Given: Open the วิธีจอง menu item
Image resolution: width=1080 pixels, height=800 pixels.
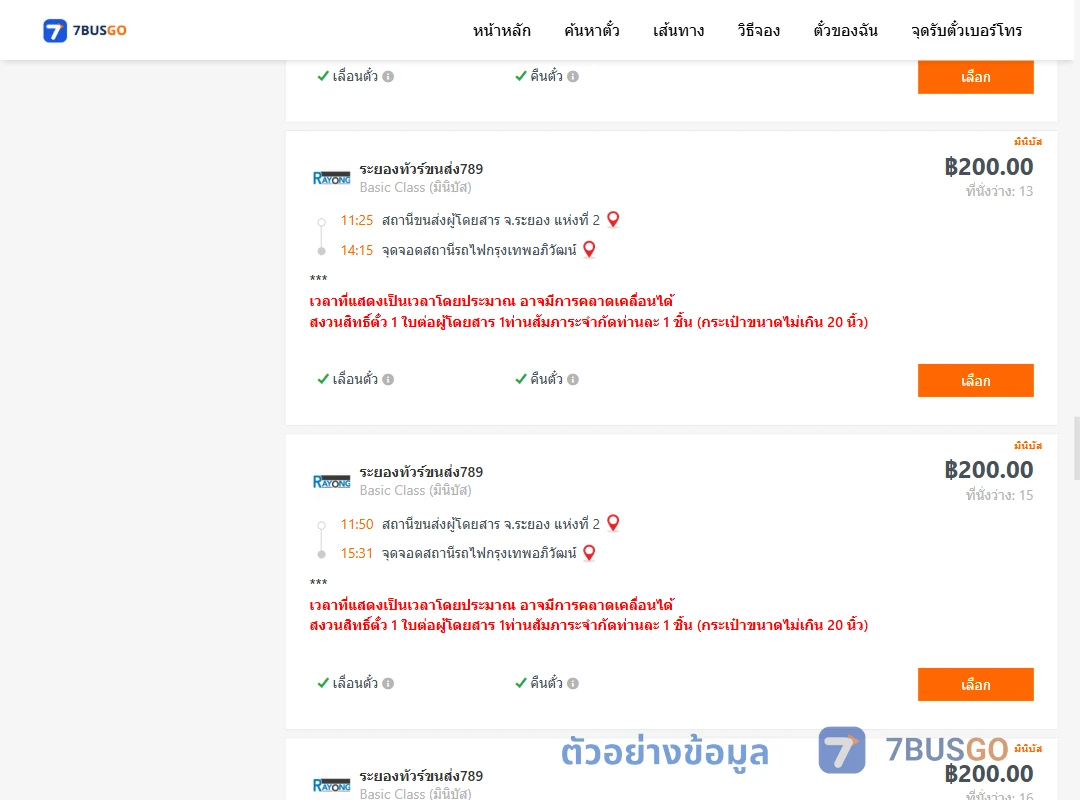Looking at the screenshot, I should 758,30.
